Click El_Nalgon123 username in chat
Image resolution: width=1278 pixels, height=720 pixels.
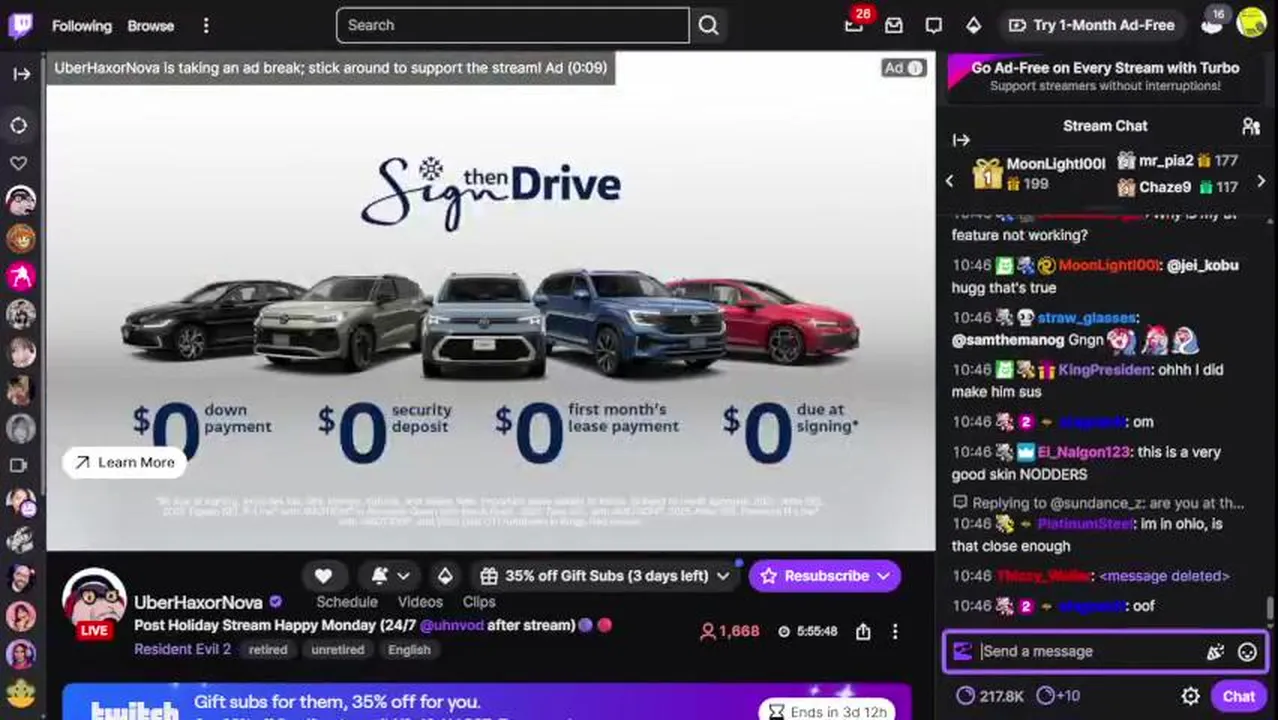click(1083, 452)
